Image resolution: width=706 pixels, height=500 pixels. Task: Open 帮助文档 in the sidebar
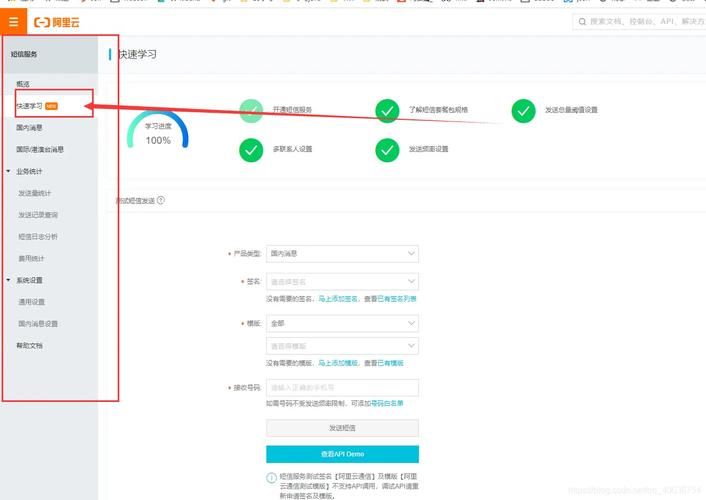[30, 345]
